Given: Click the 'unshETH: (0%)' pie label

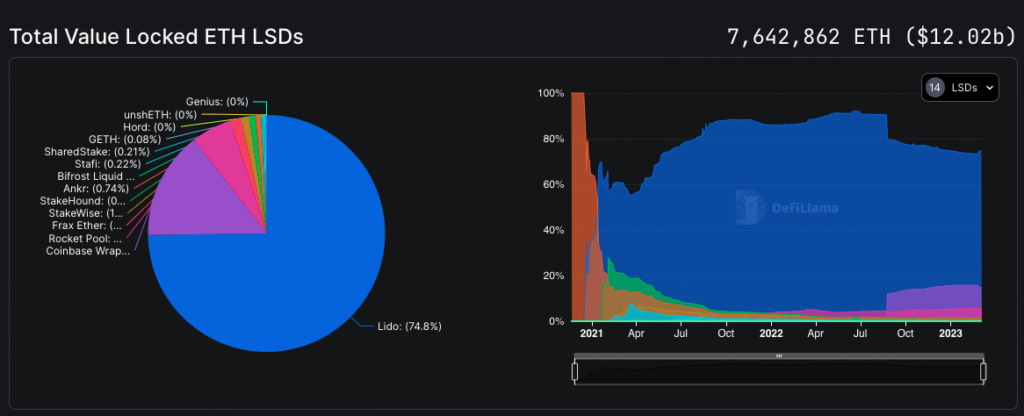Looking at the screenshot, I should tap(160, 114).
